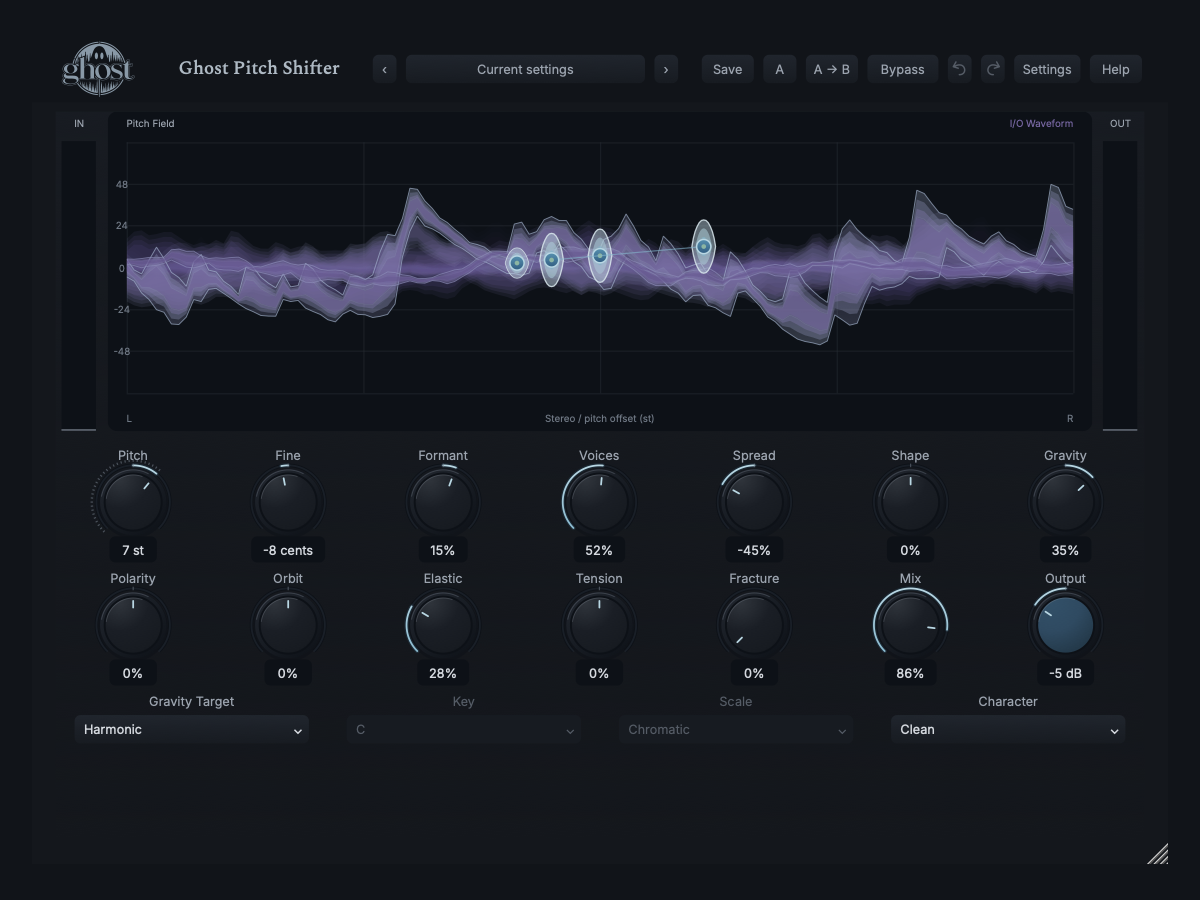Click the resize grip in window corner
Image resolution: width=1200 pixels, height=900 pixels.
(1158, 853)
